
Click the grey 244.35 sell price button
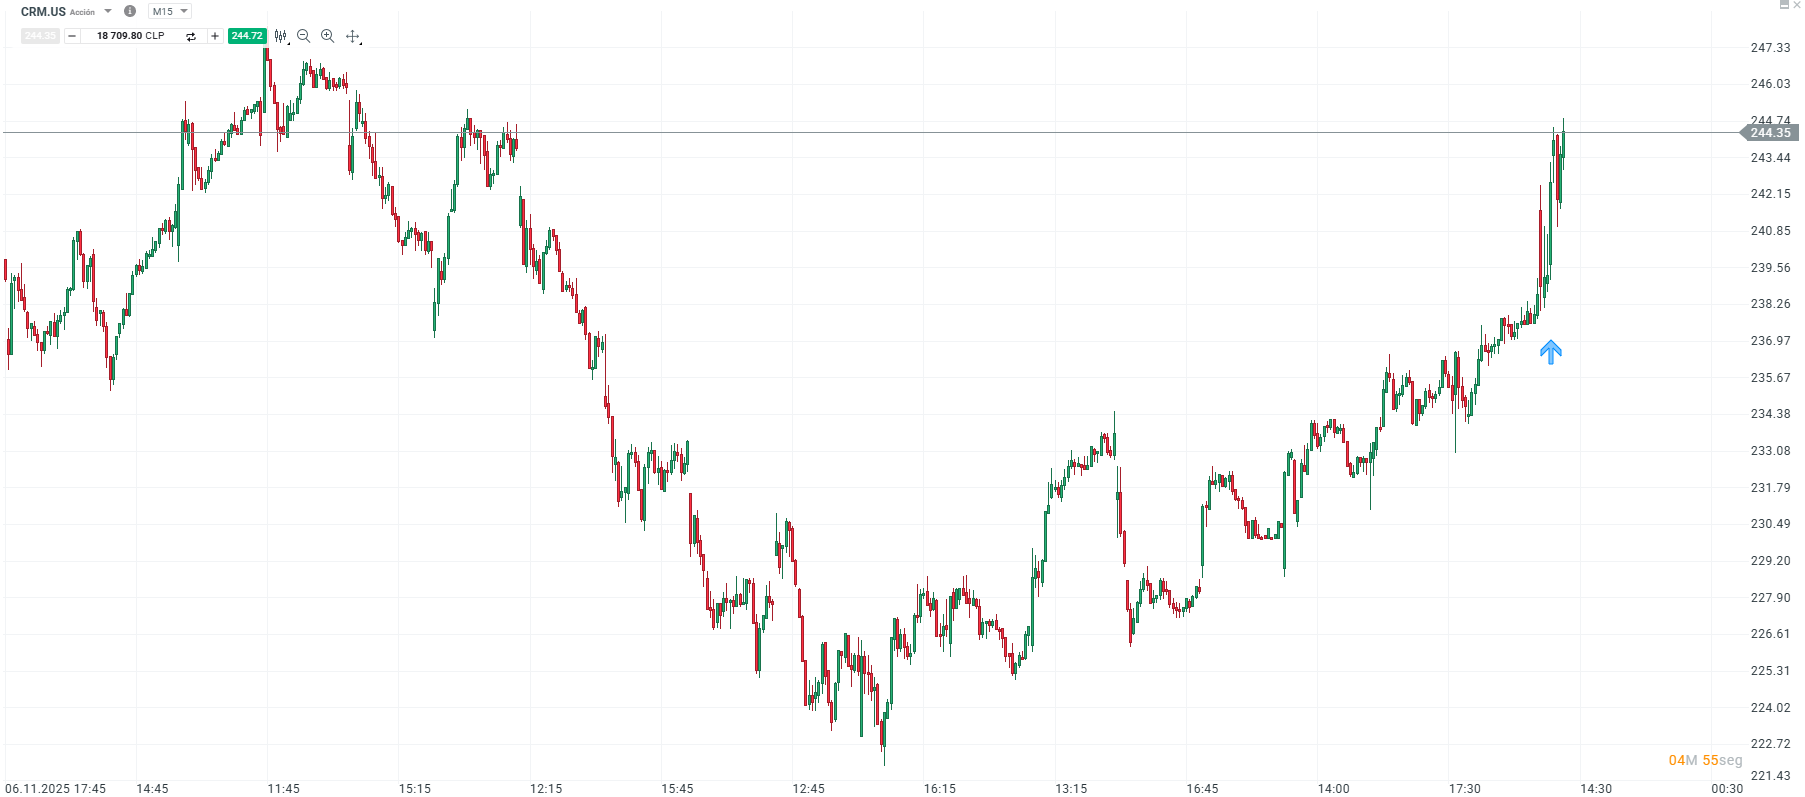40,36
